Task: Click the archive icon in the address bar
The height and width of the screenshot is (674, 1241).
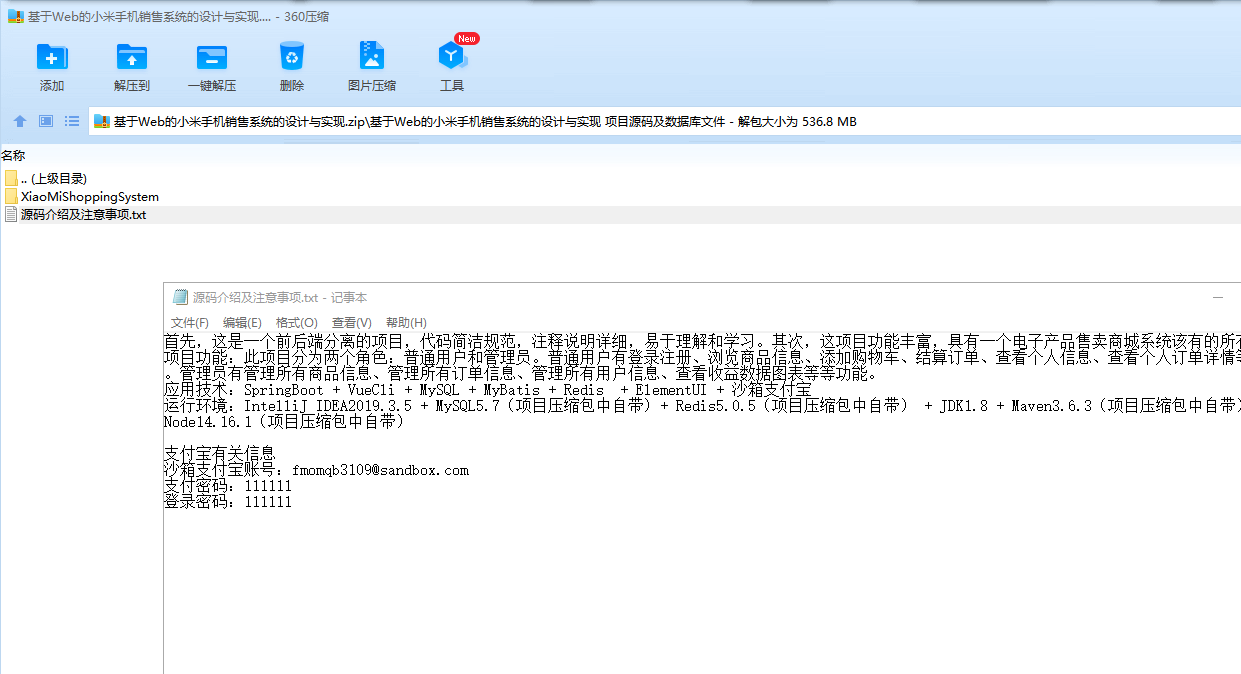Action: coord(101,122)
